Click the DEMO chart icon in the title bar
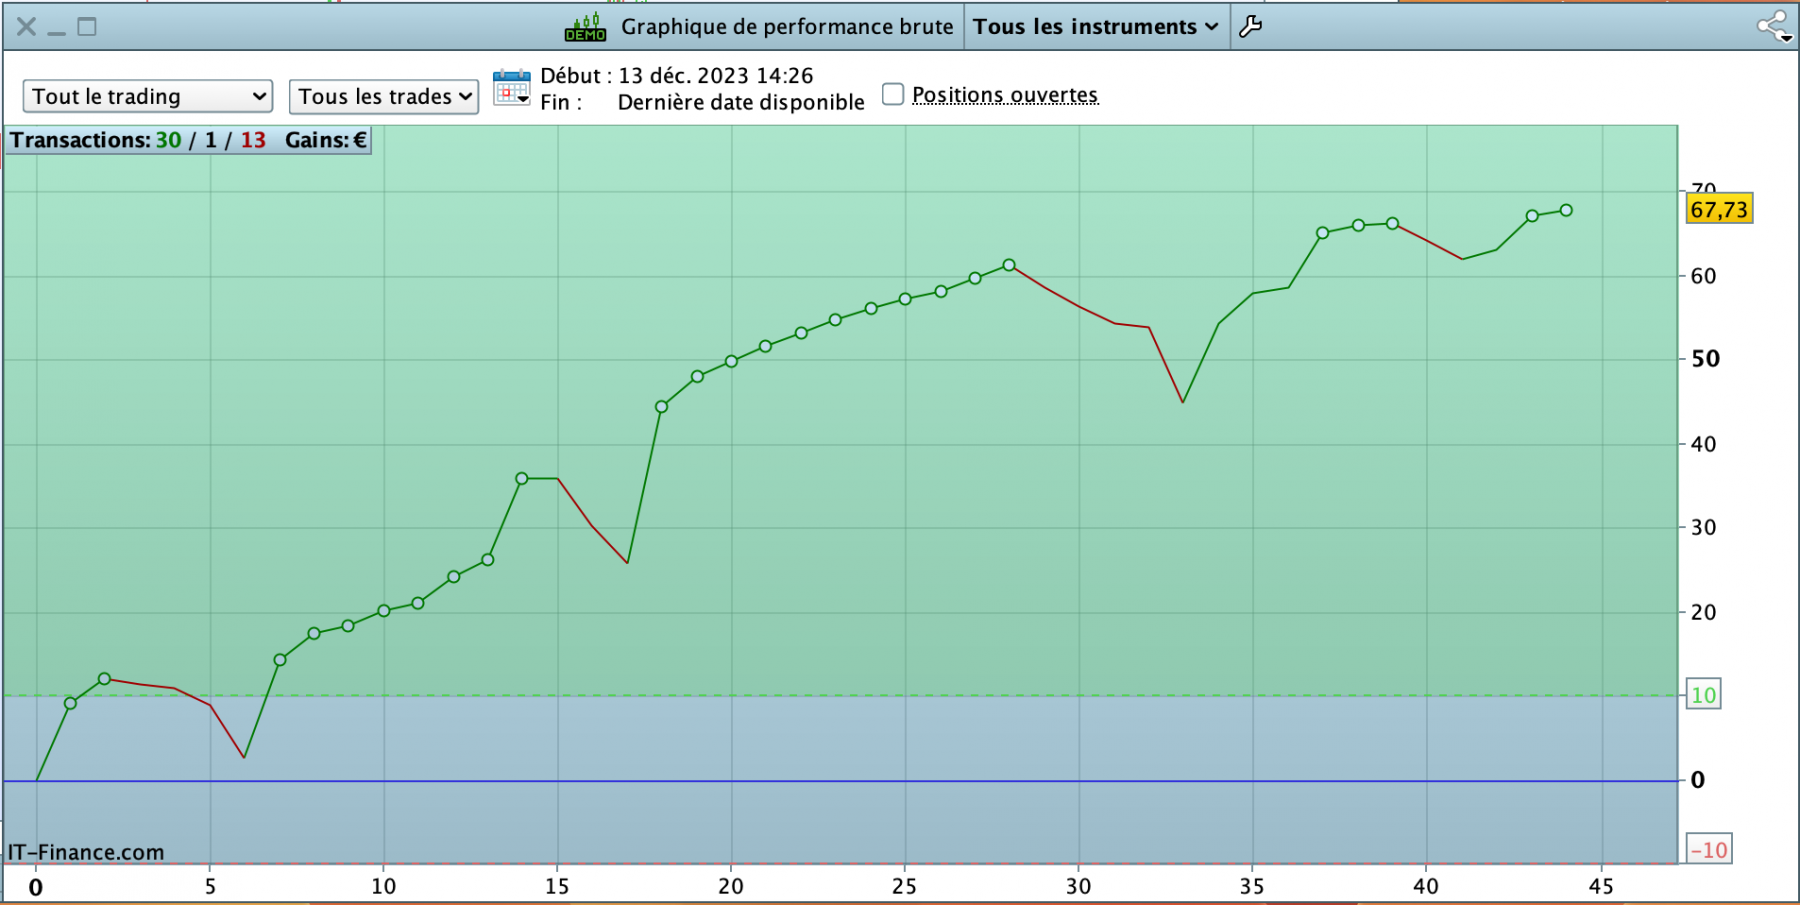 tap(586, 27)
